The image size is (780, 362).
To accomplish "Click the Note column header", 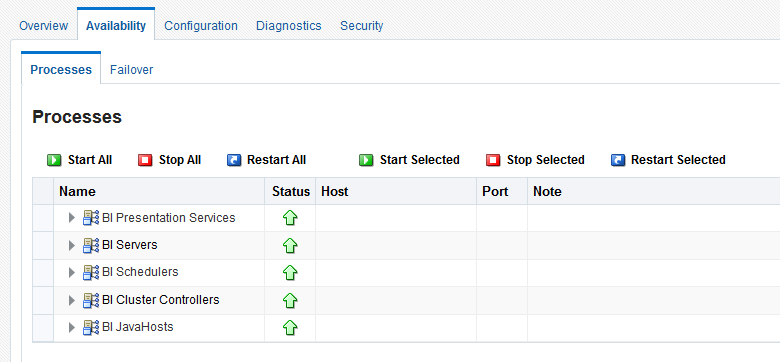I will pyautogui.click(x=654, y=191).
